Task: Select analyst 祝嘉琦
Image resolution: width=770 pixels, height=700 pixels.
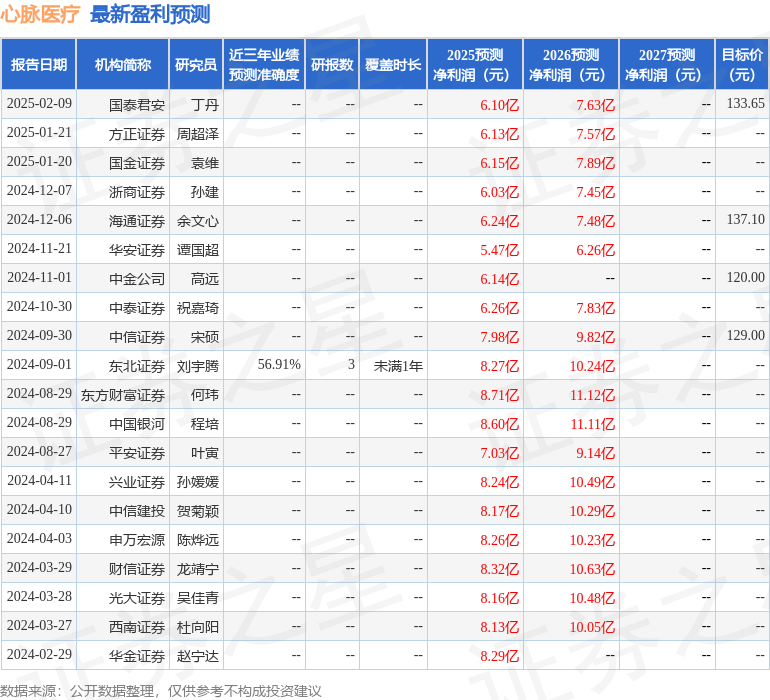Action: 198,308
